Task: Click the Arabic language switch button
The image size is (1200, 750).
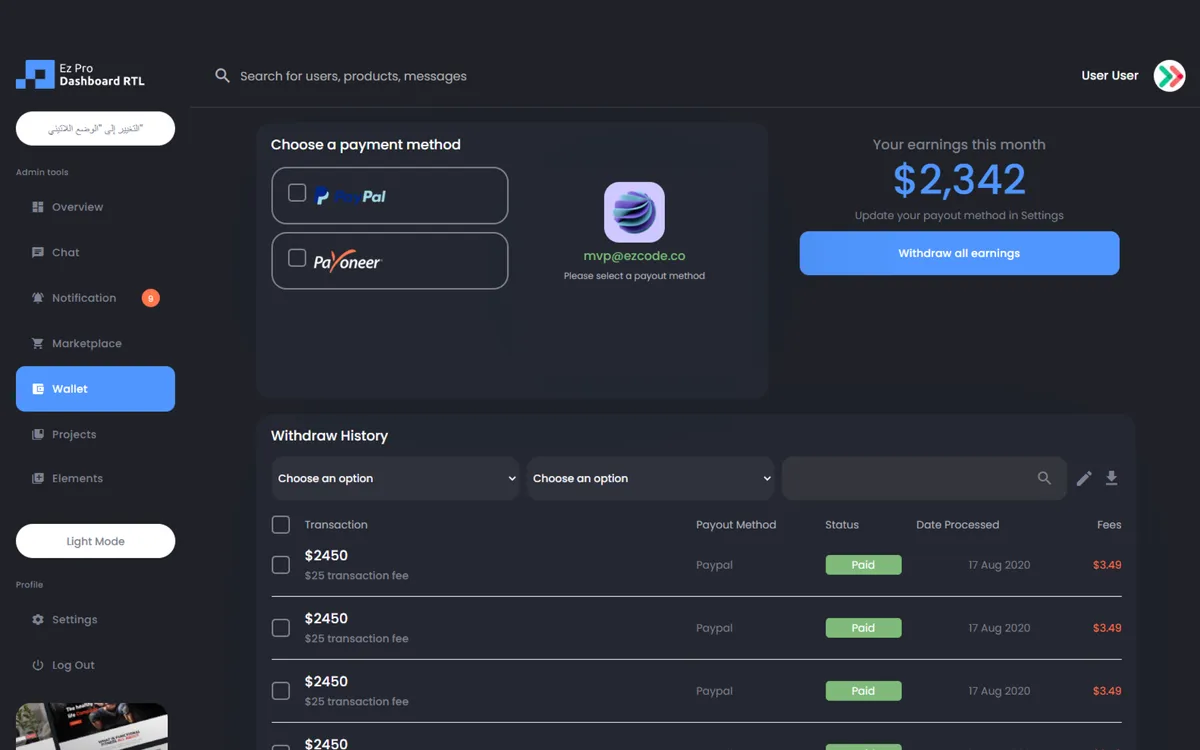Action: [95, 129]
